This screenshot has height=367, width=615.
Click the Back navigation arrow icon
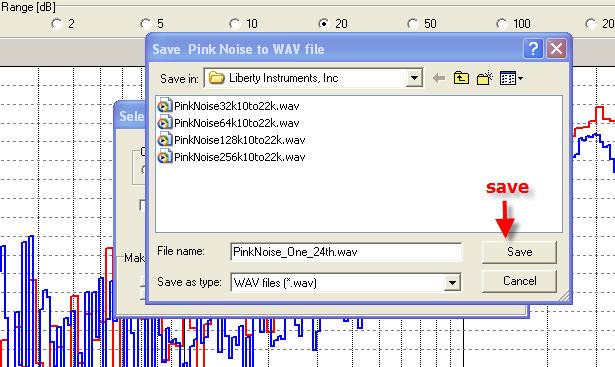[439, 78]
